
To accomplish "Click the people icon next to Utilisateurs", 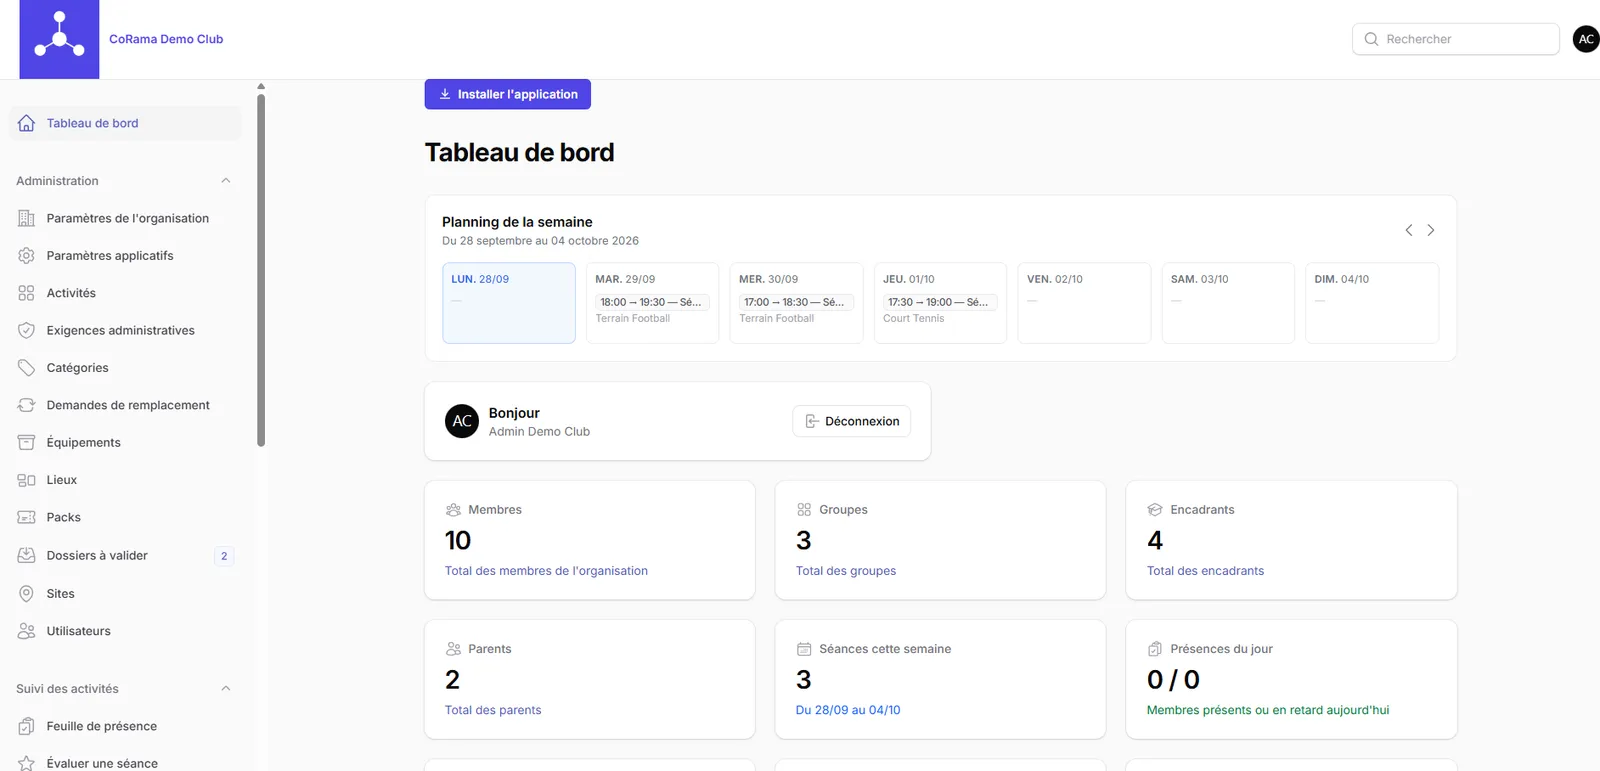I will pos(26,631).
